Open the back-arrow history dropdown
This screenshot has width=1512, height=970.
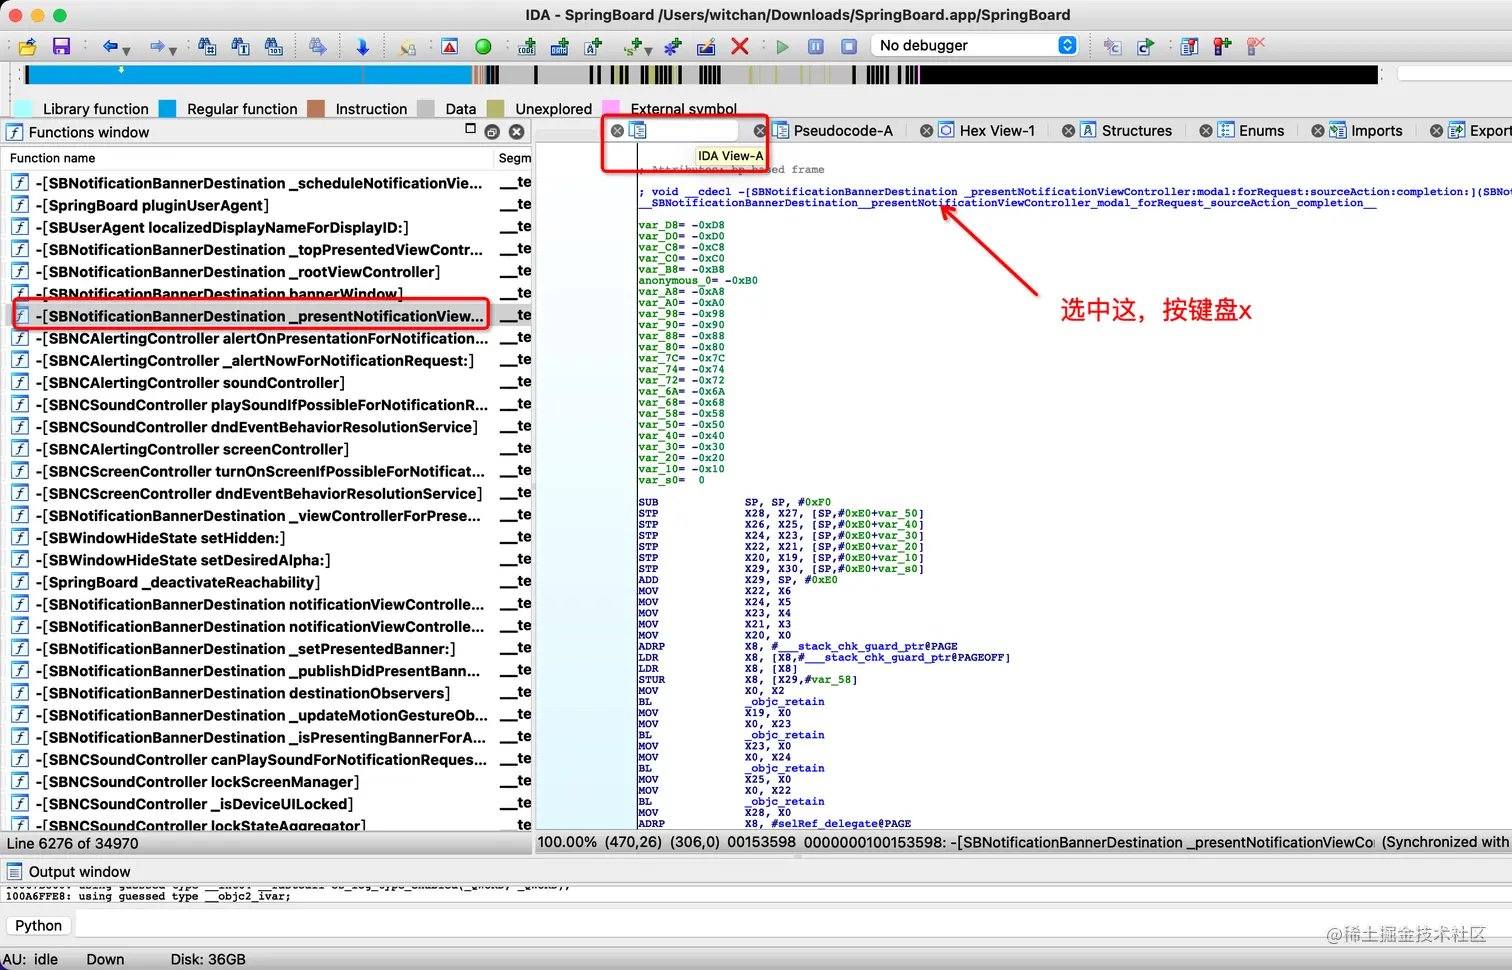(x=126, y=50)
